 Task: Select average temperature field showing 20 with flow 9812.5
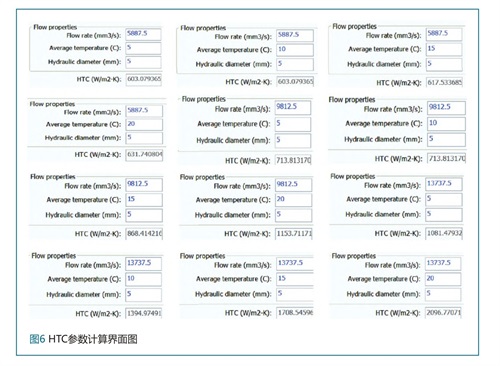[x=294, y=200]
